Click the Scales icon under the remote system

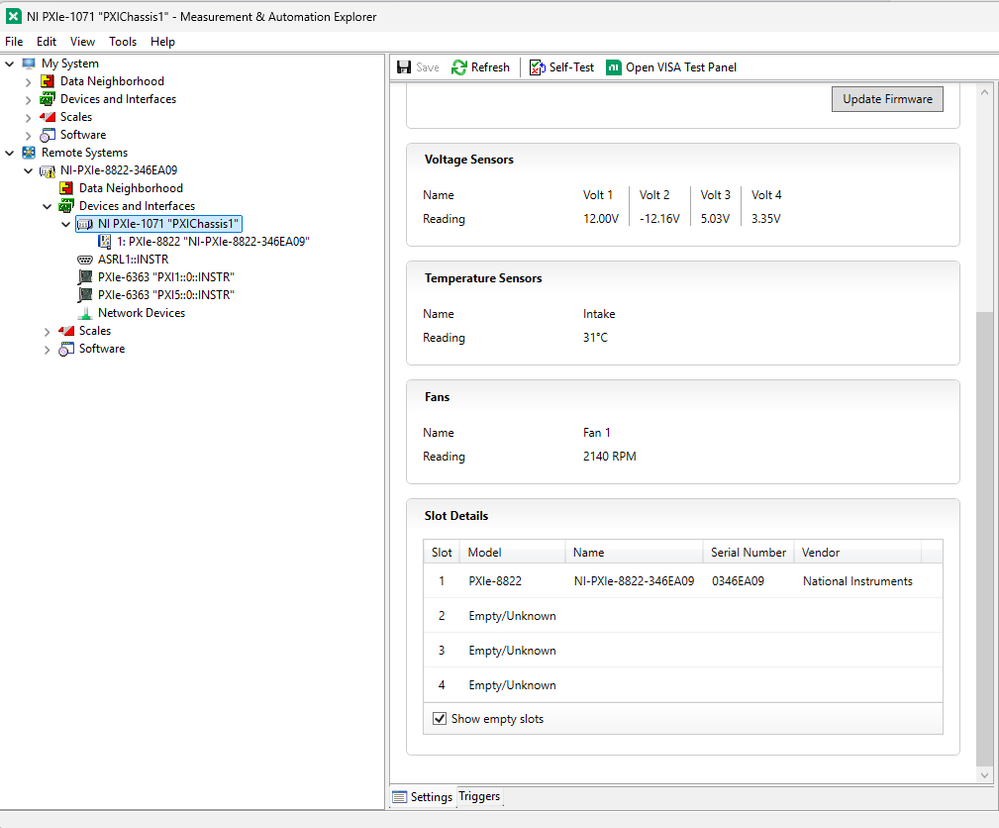66,331
